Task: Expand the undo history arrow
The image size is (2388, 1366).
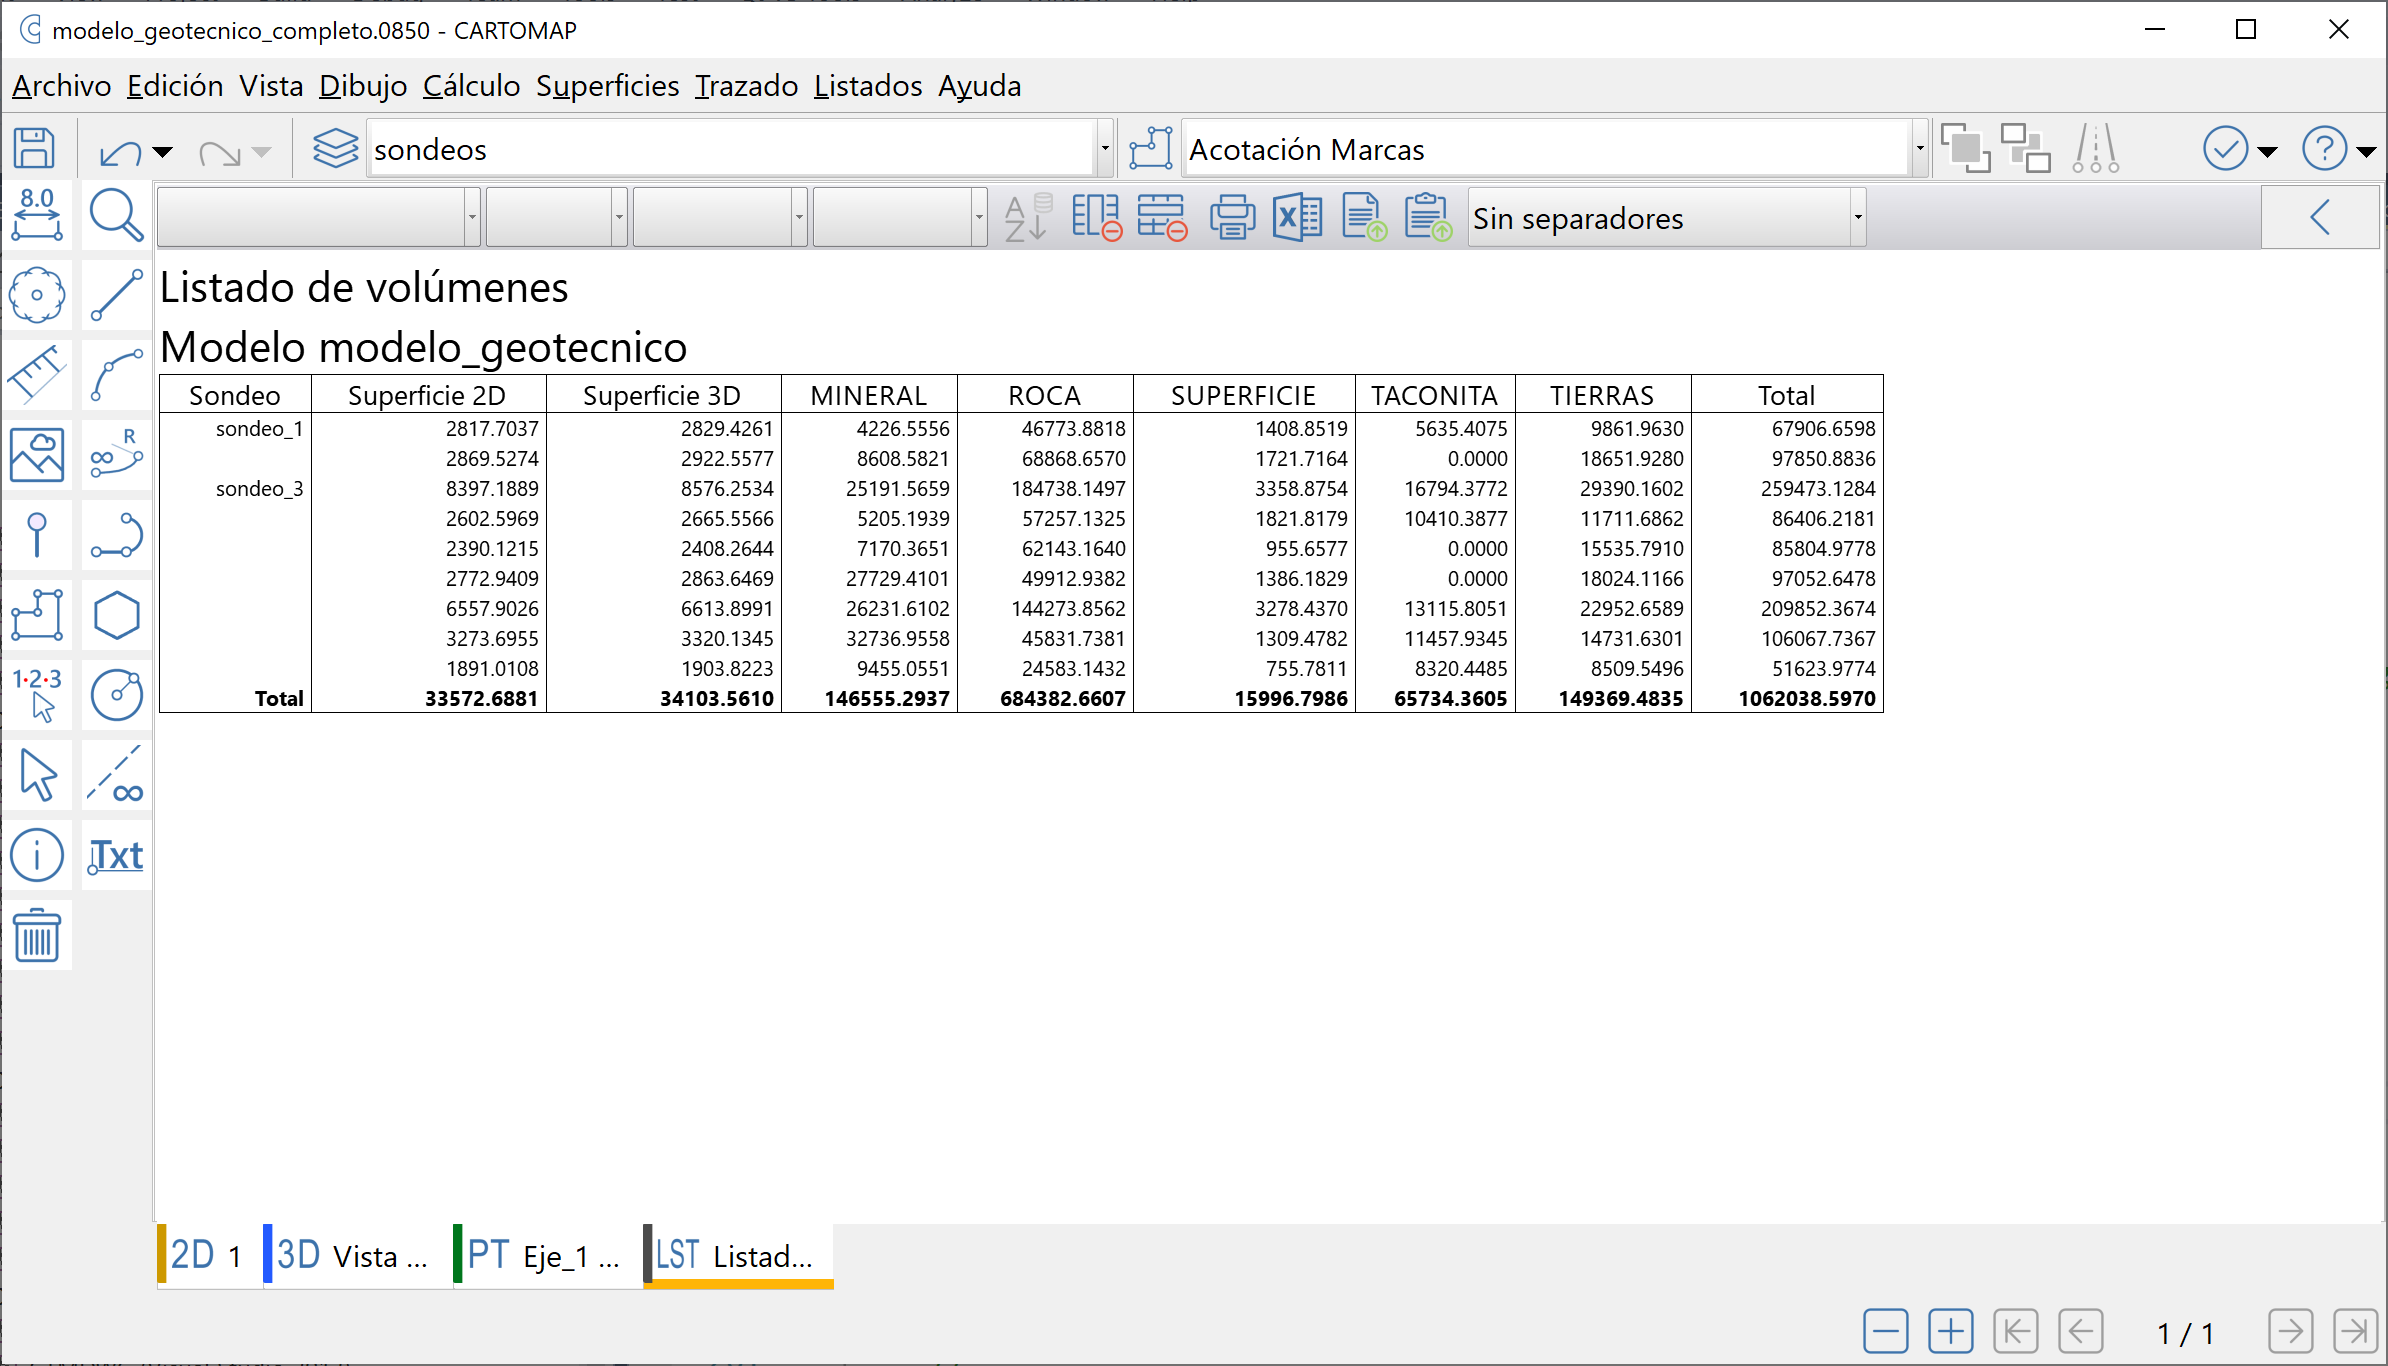Action: click(163, 152)
